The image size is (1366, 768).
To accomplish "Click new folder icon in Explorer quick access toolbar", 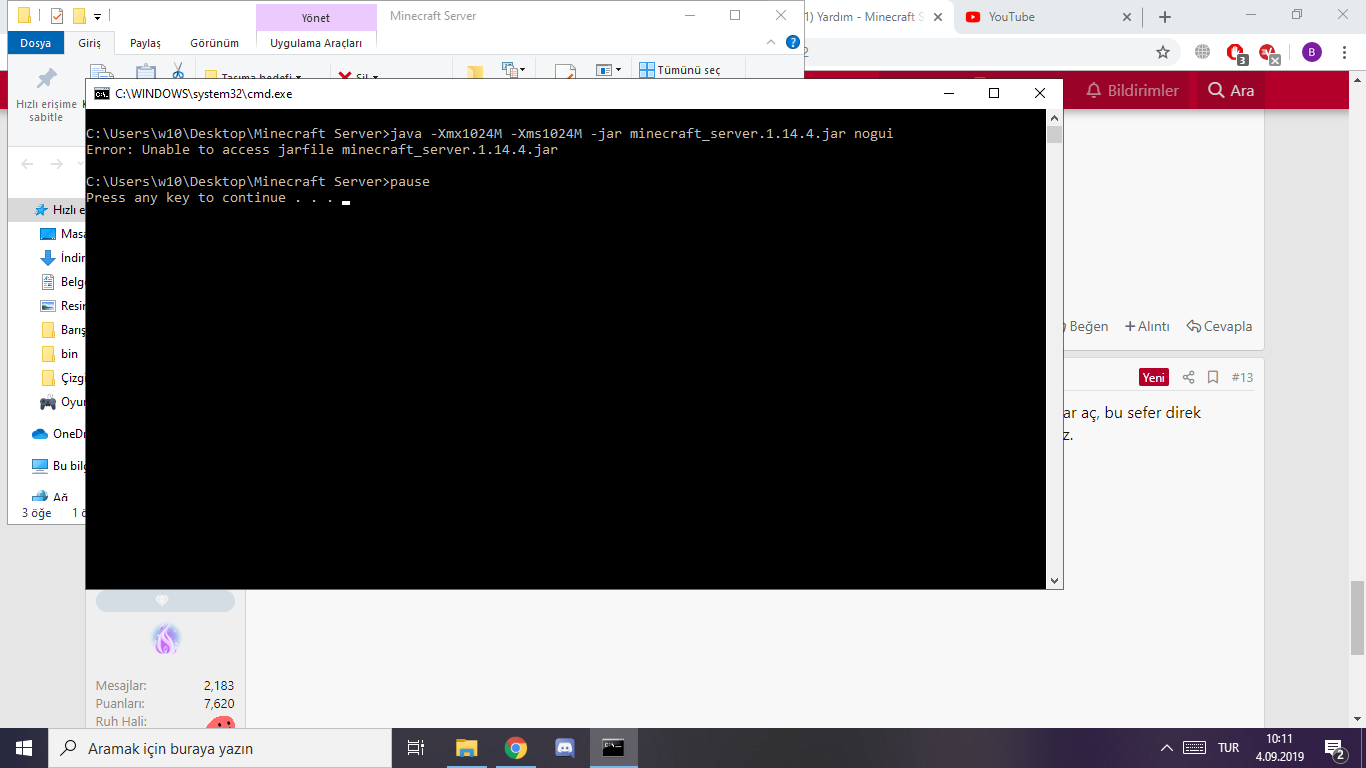I will pos(79,16).
